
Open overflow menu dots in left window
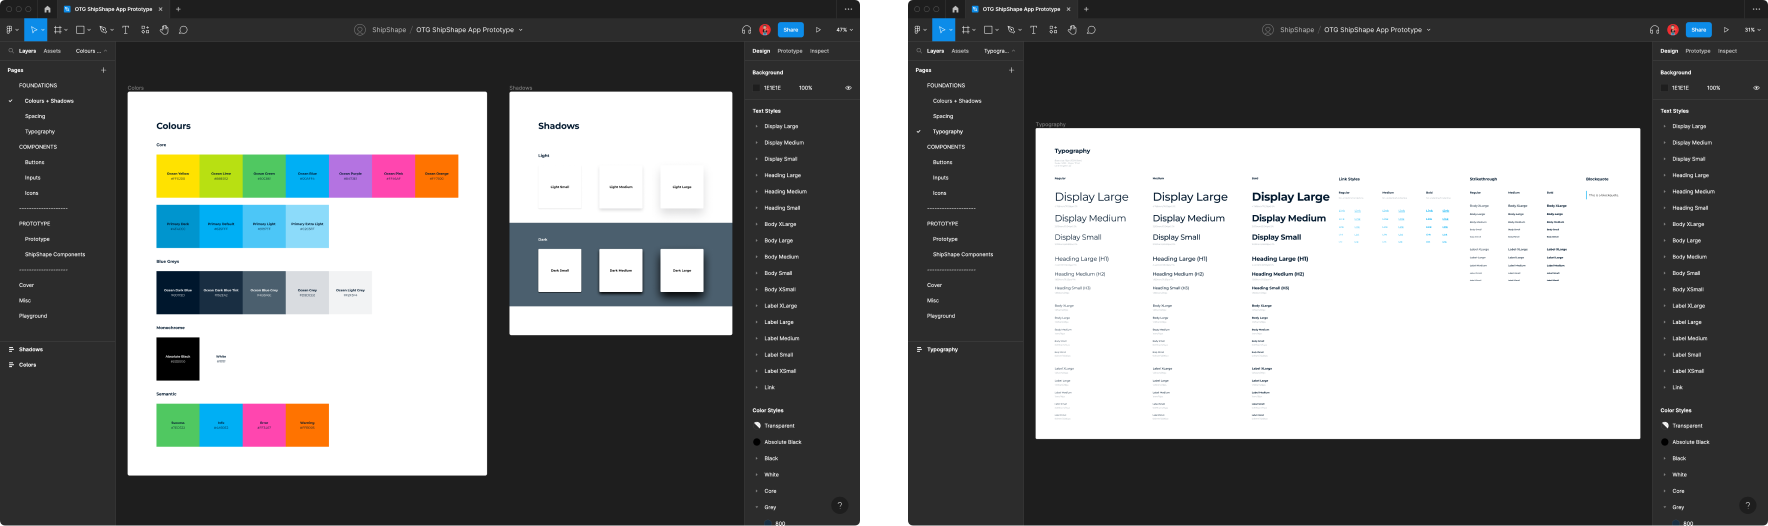pos(848,9)
